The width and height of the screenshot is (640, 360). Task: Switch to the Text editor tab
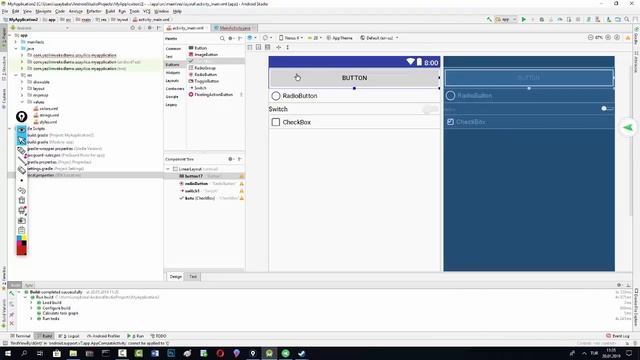pos(193,277)
